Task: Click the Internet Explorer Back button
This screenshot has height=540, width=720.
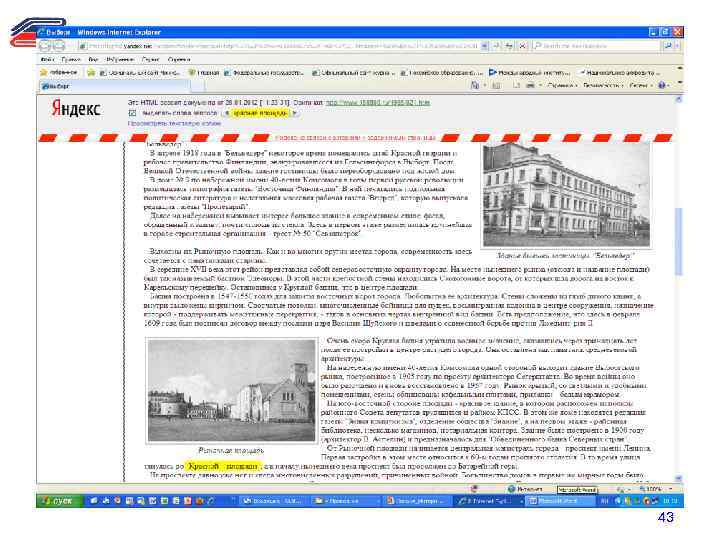Action: click(45, 45)
